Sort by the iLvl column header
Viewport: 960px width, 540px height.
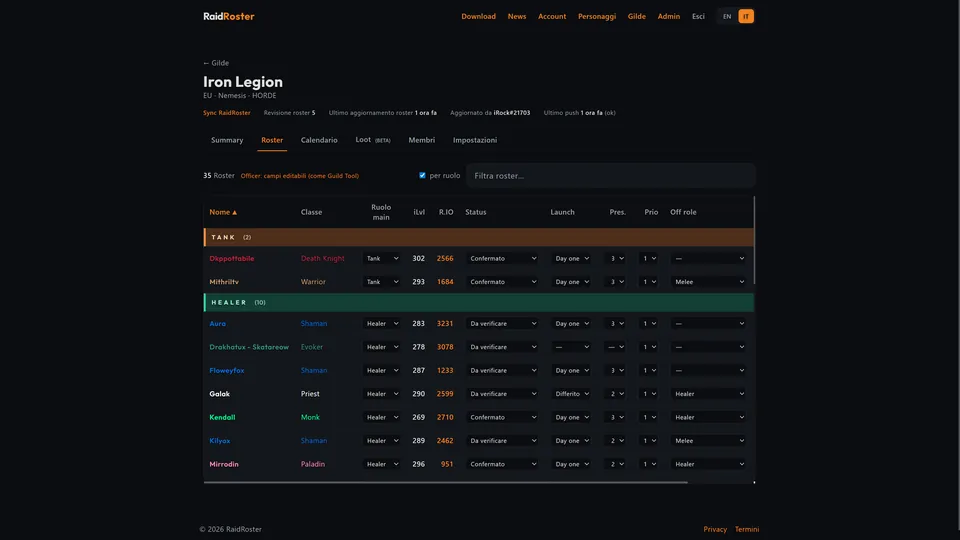(419, 212)
